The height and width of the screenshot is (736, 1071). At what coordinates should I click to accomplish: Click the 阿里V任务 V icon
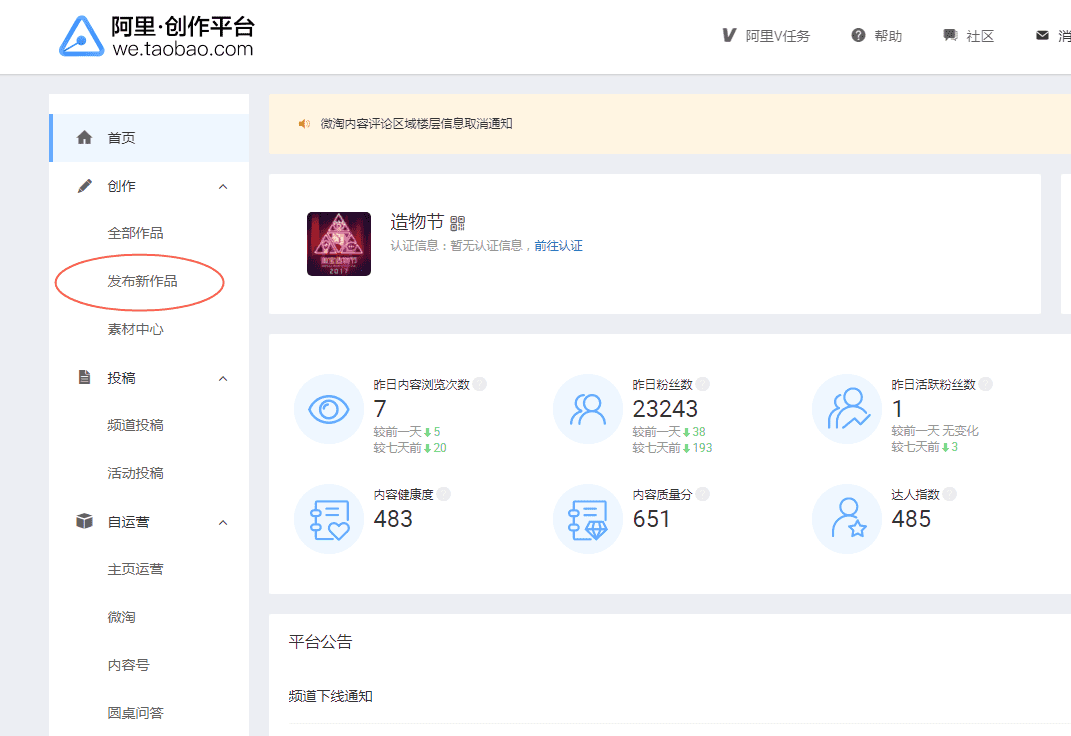729,36
